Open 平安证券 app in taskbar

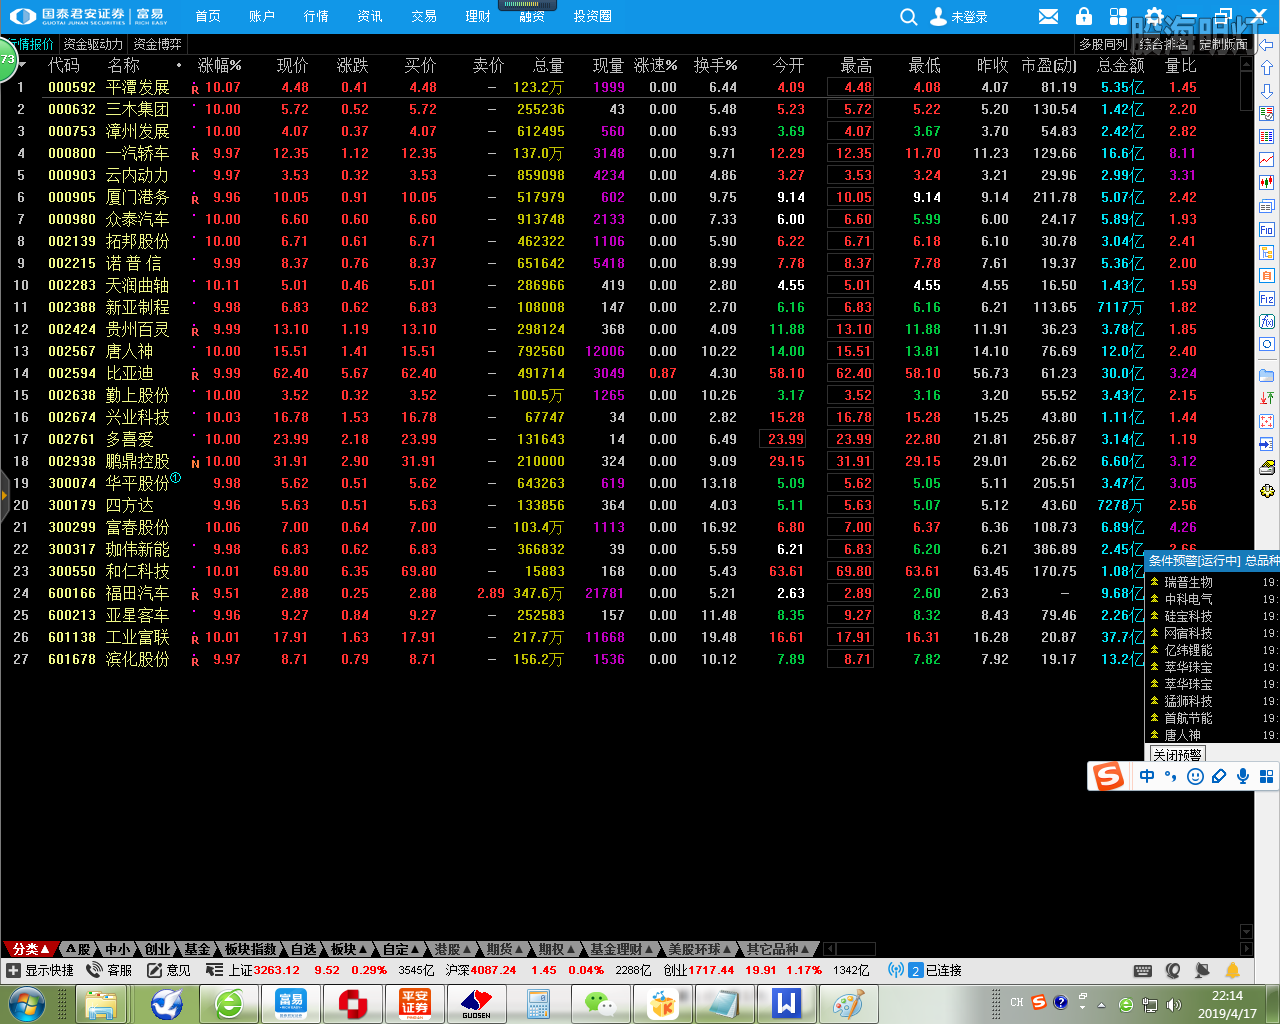(414, 1004)
